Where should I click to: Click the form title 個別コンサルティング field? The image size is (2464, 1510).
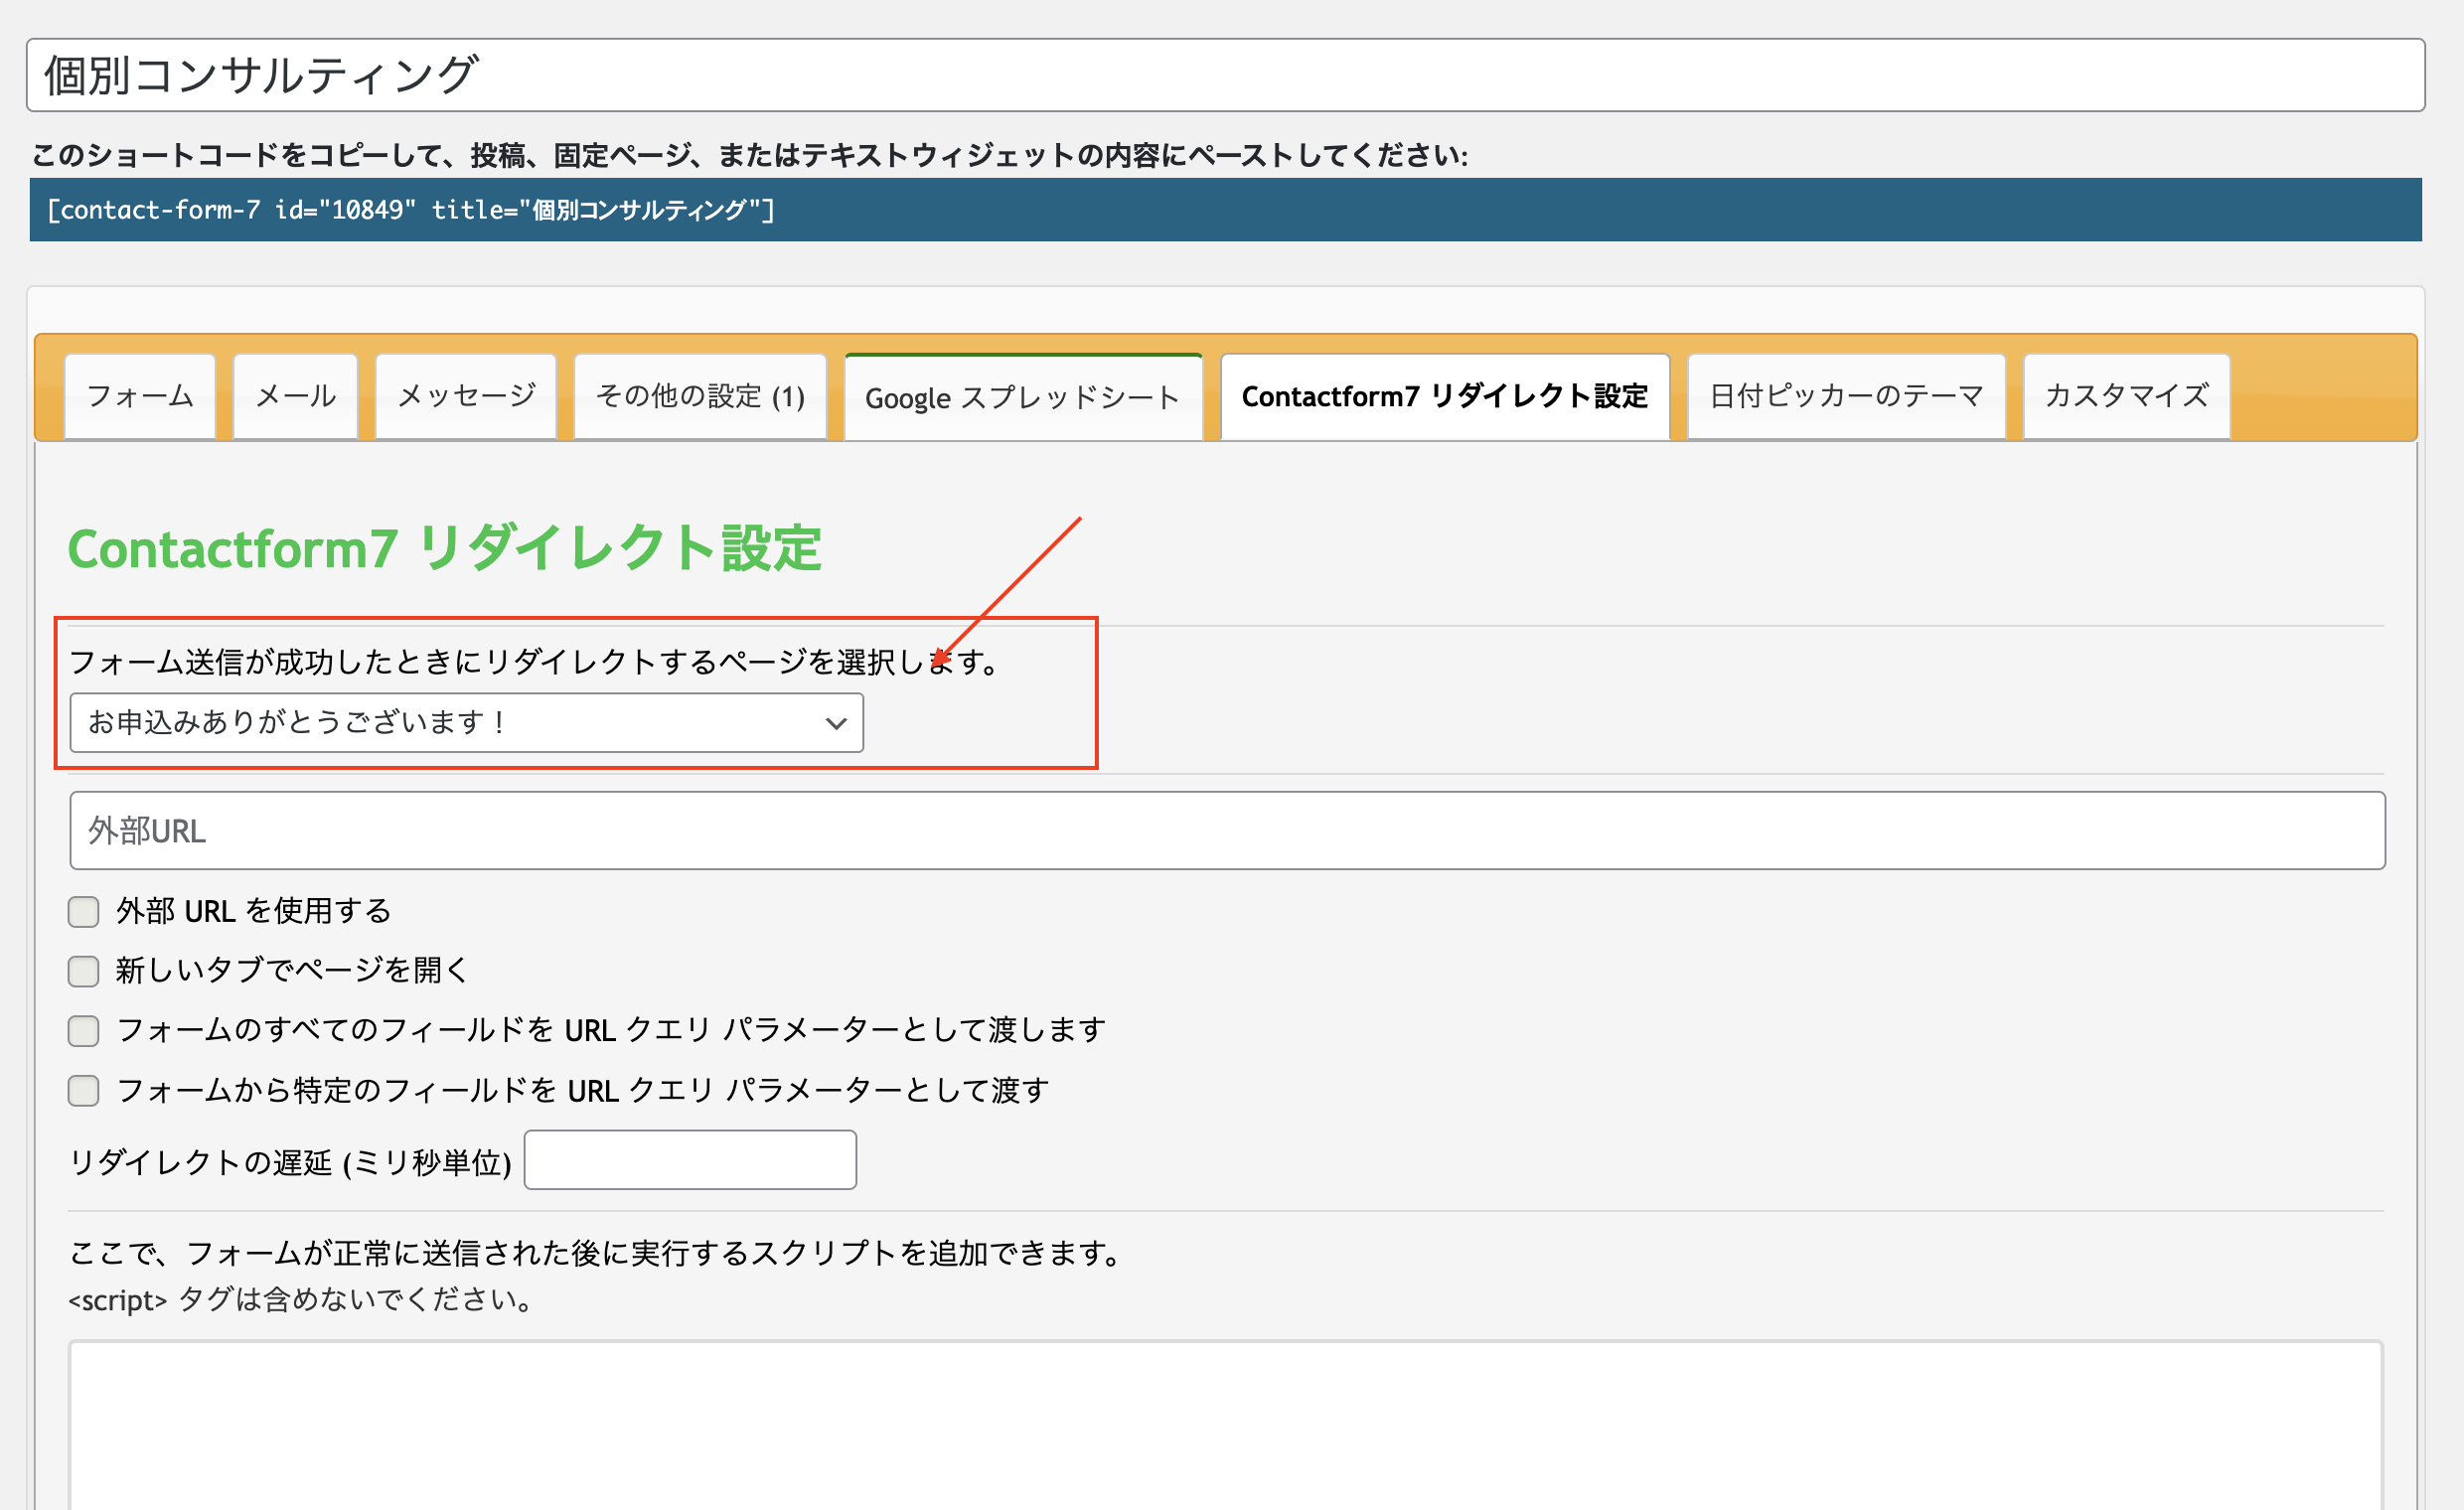pos(1225,75)
